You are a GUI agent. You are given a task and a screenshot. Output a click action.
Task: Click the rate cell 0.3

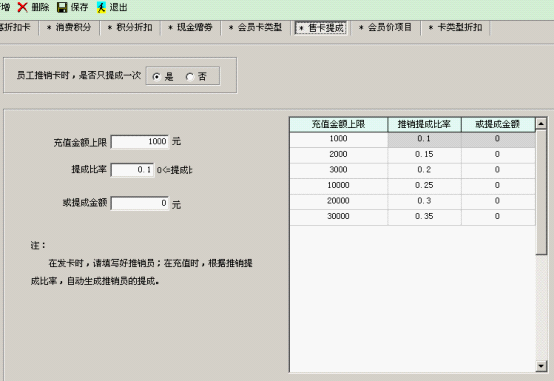pyautogui.click(x=424, y=201)
